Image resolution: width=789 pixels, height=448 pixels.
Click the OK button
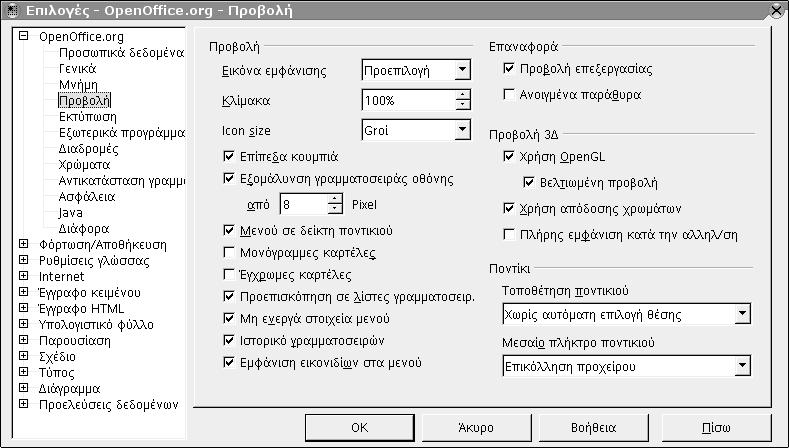click(360, 428)
